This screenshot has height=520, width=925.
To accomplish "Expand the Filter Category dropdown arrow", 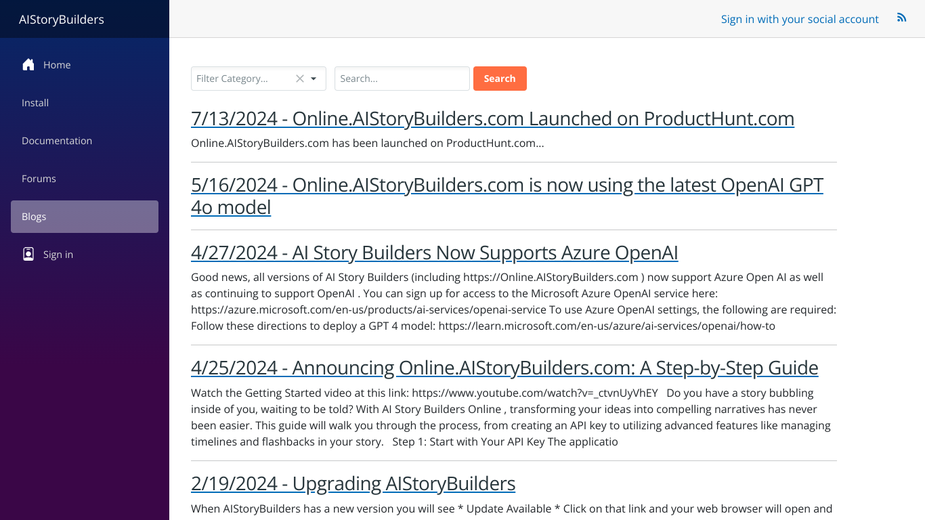I will click(314, 79).
